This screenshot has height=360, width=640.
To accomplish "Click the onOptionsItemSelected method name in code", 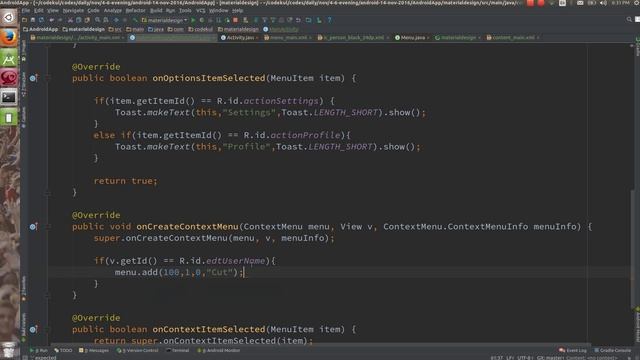I will coord(209,78).
